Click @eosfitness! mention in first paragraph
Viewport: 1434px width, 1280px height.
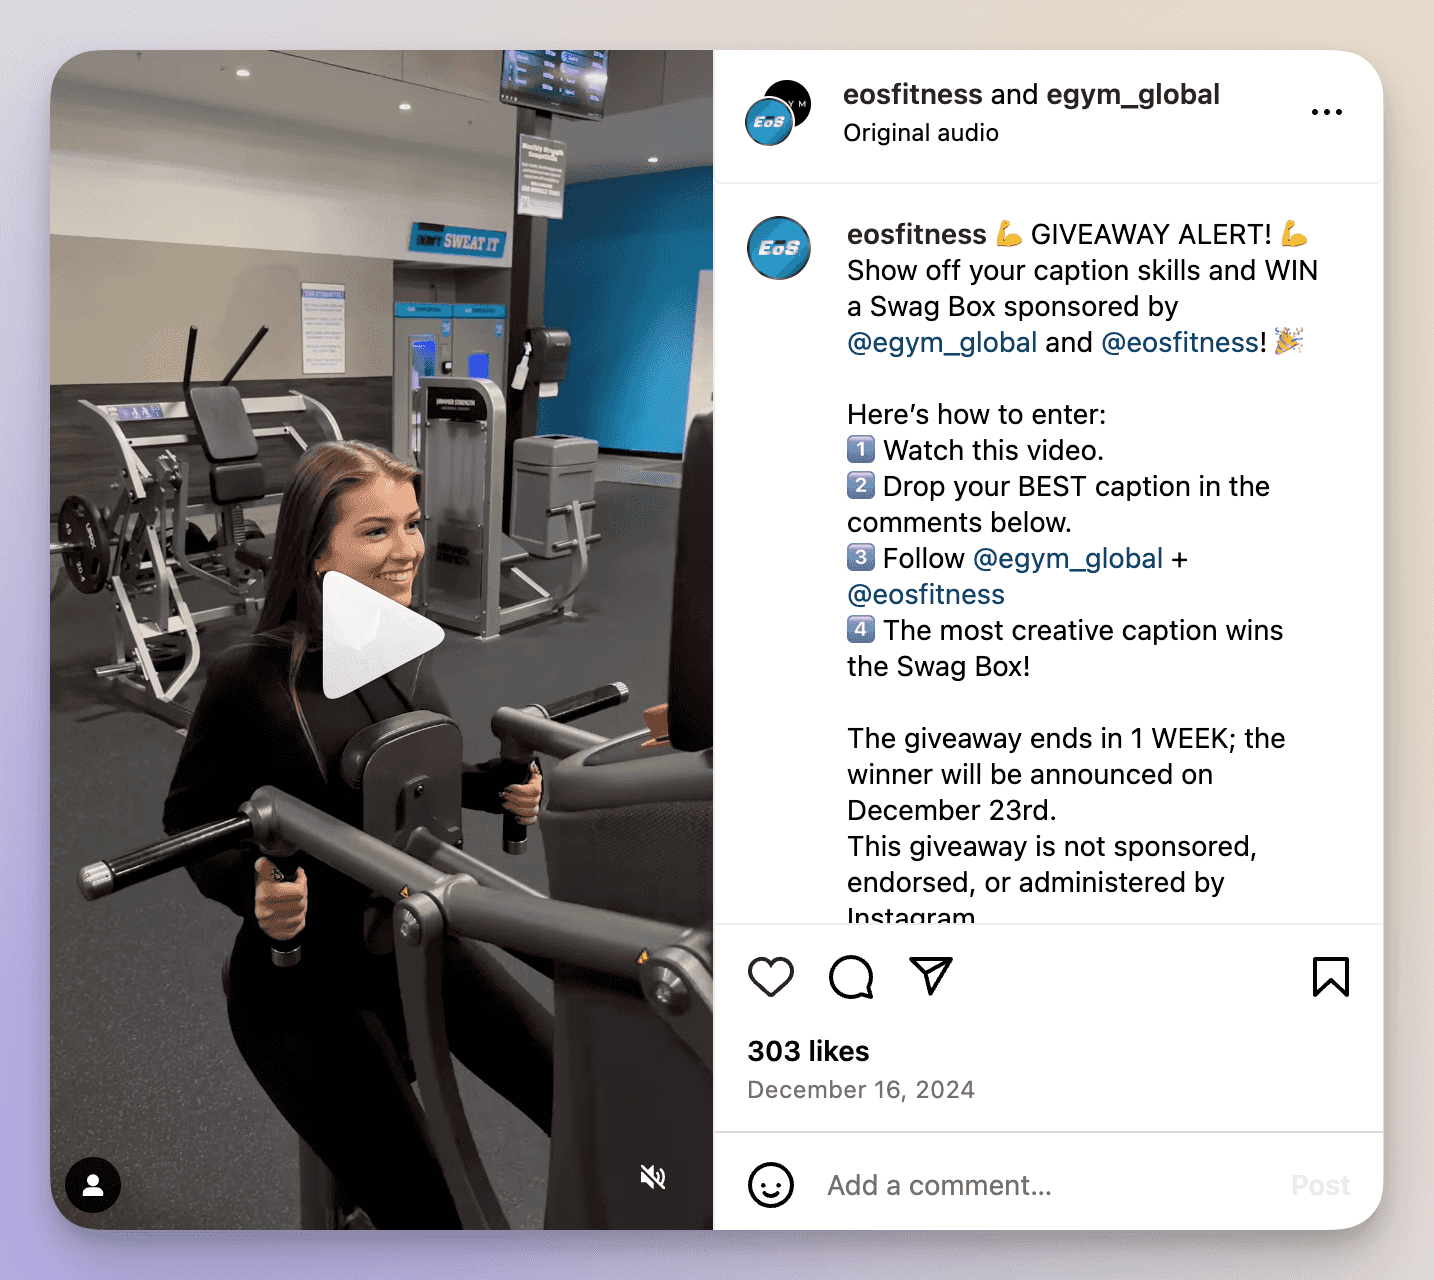point(1183,343)
